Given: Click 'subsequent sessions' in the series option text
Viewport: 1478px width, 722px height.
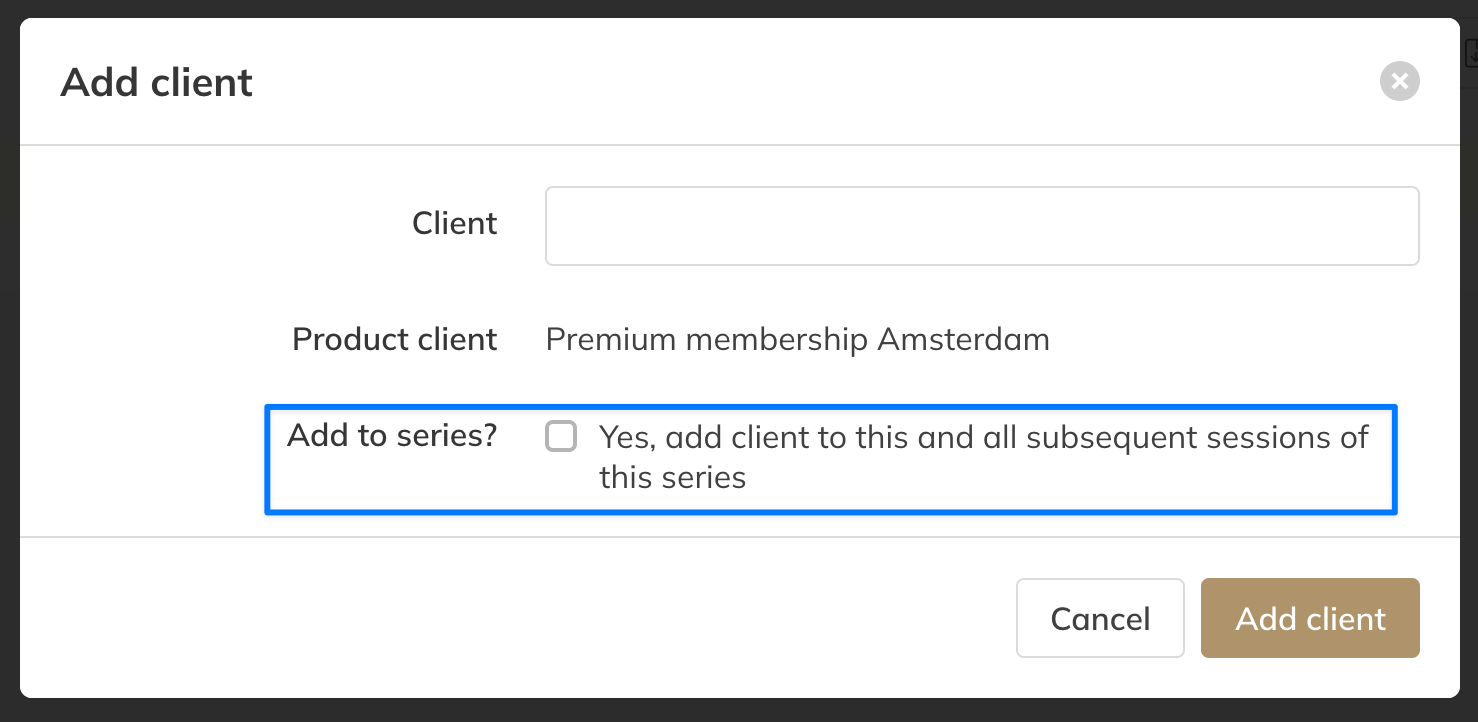Looking at the screenshot, I should [x=1153, y=438].
